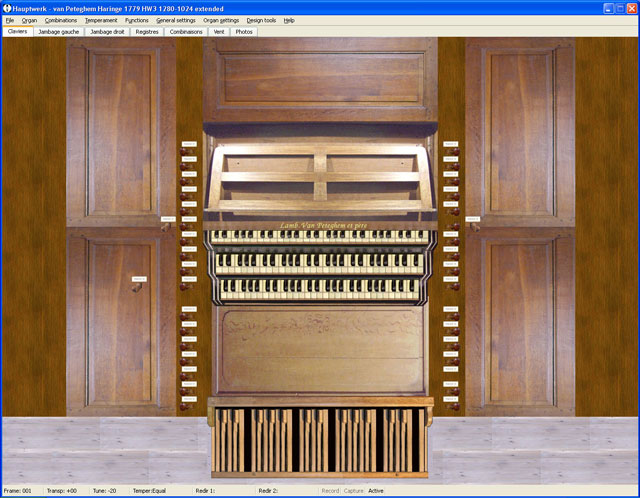This screenshot has width=640, height=498.
Task: Open the Combinations menu
Action: tap(61, 20)
